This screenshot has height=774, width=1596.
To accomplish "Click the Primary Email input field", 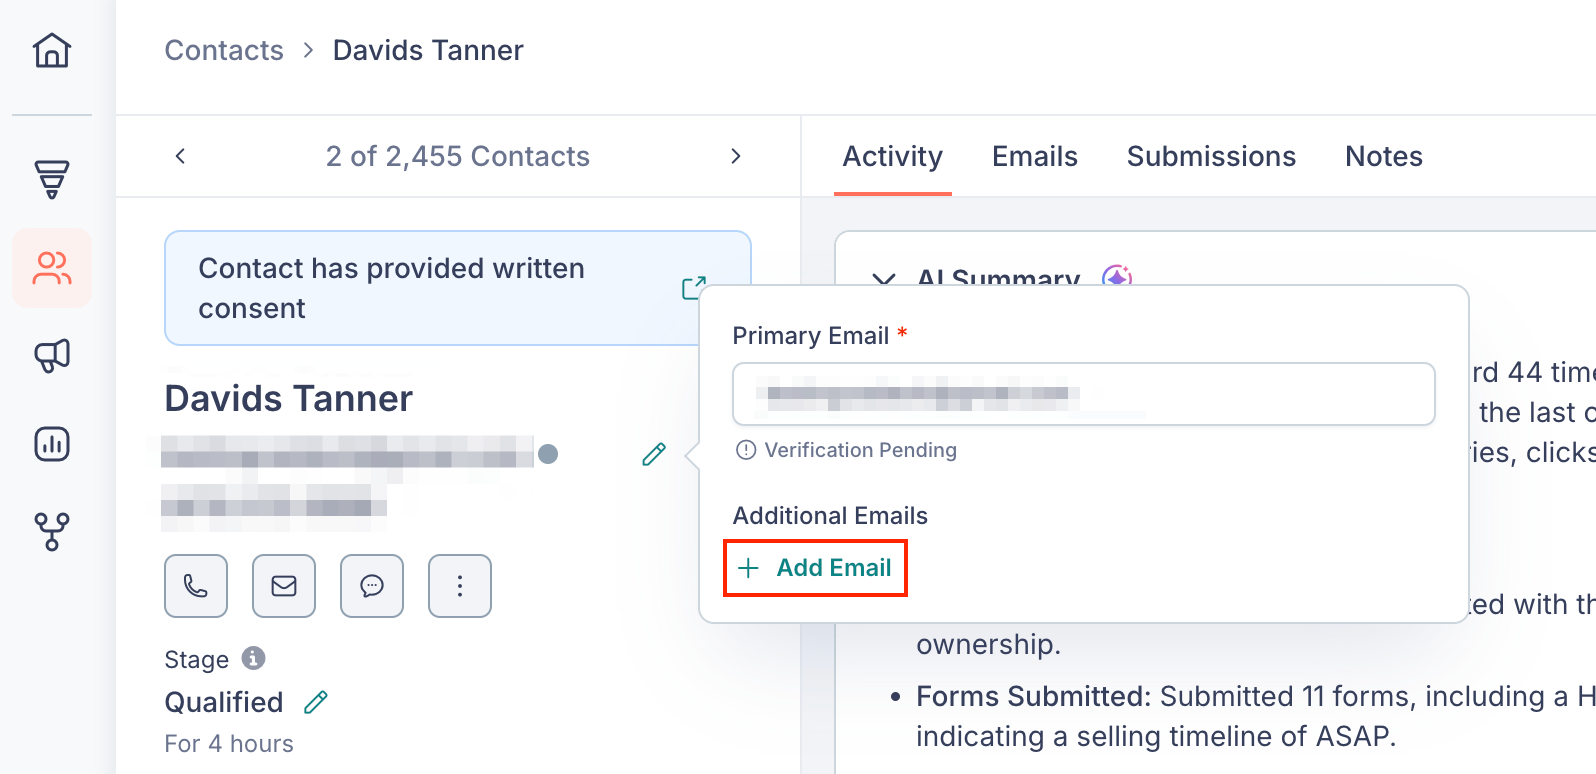I will point(1084,394).
